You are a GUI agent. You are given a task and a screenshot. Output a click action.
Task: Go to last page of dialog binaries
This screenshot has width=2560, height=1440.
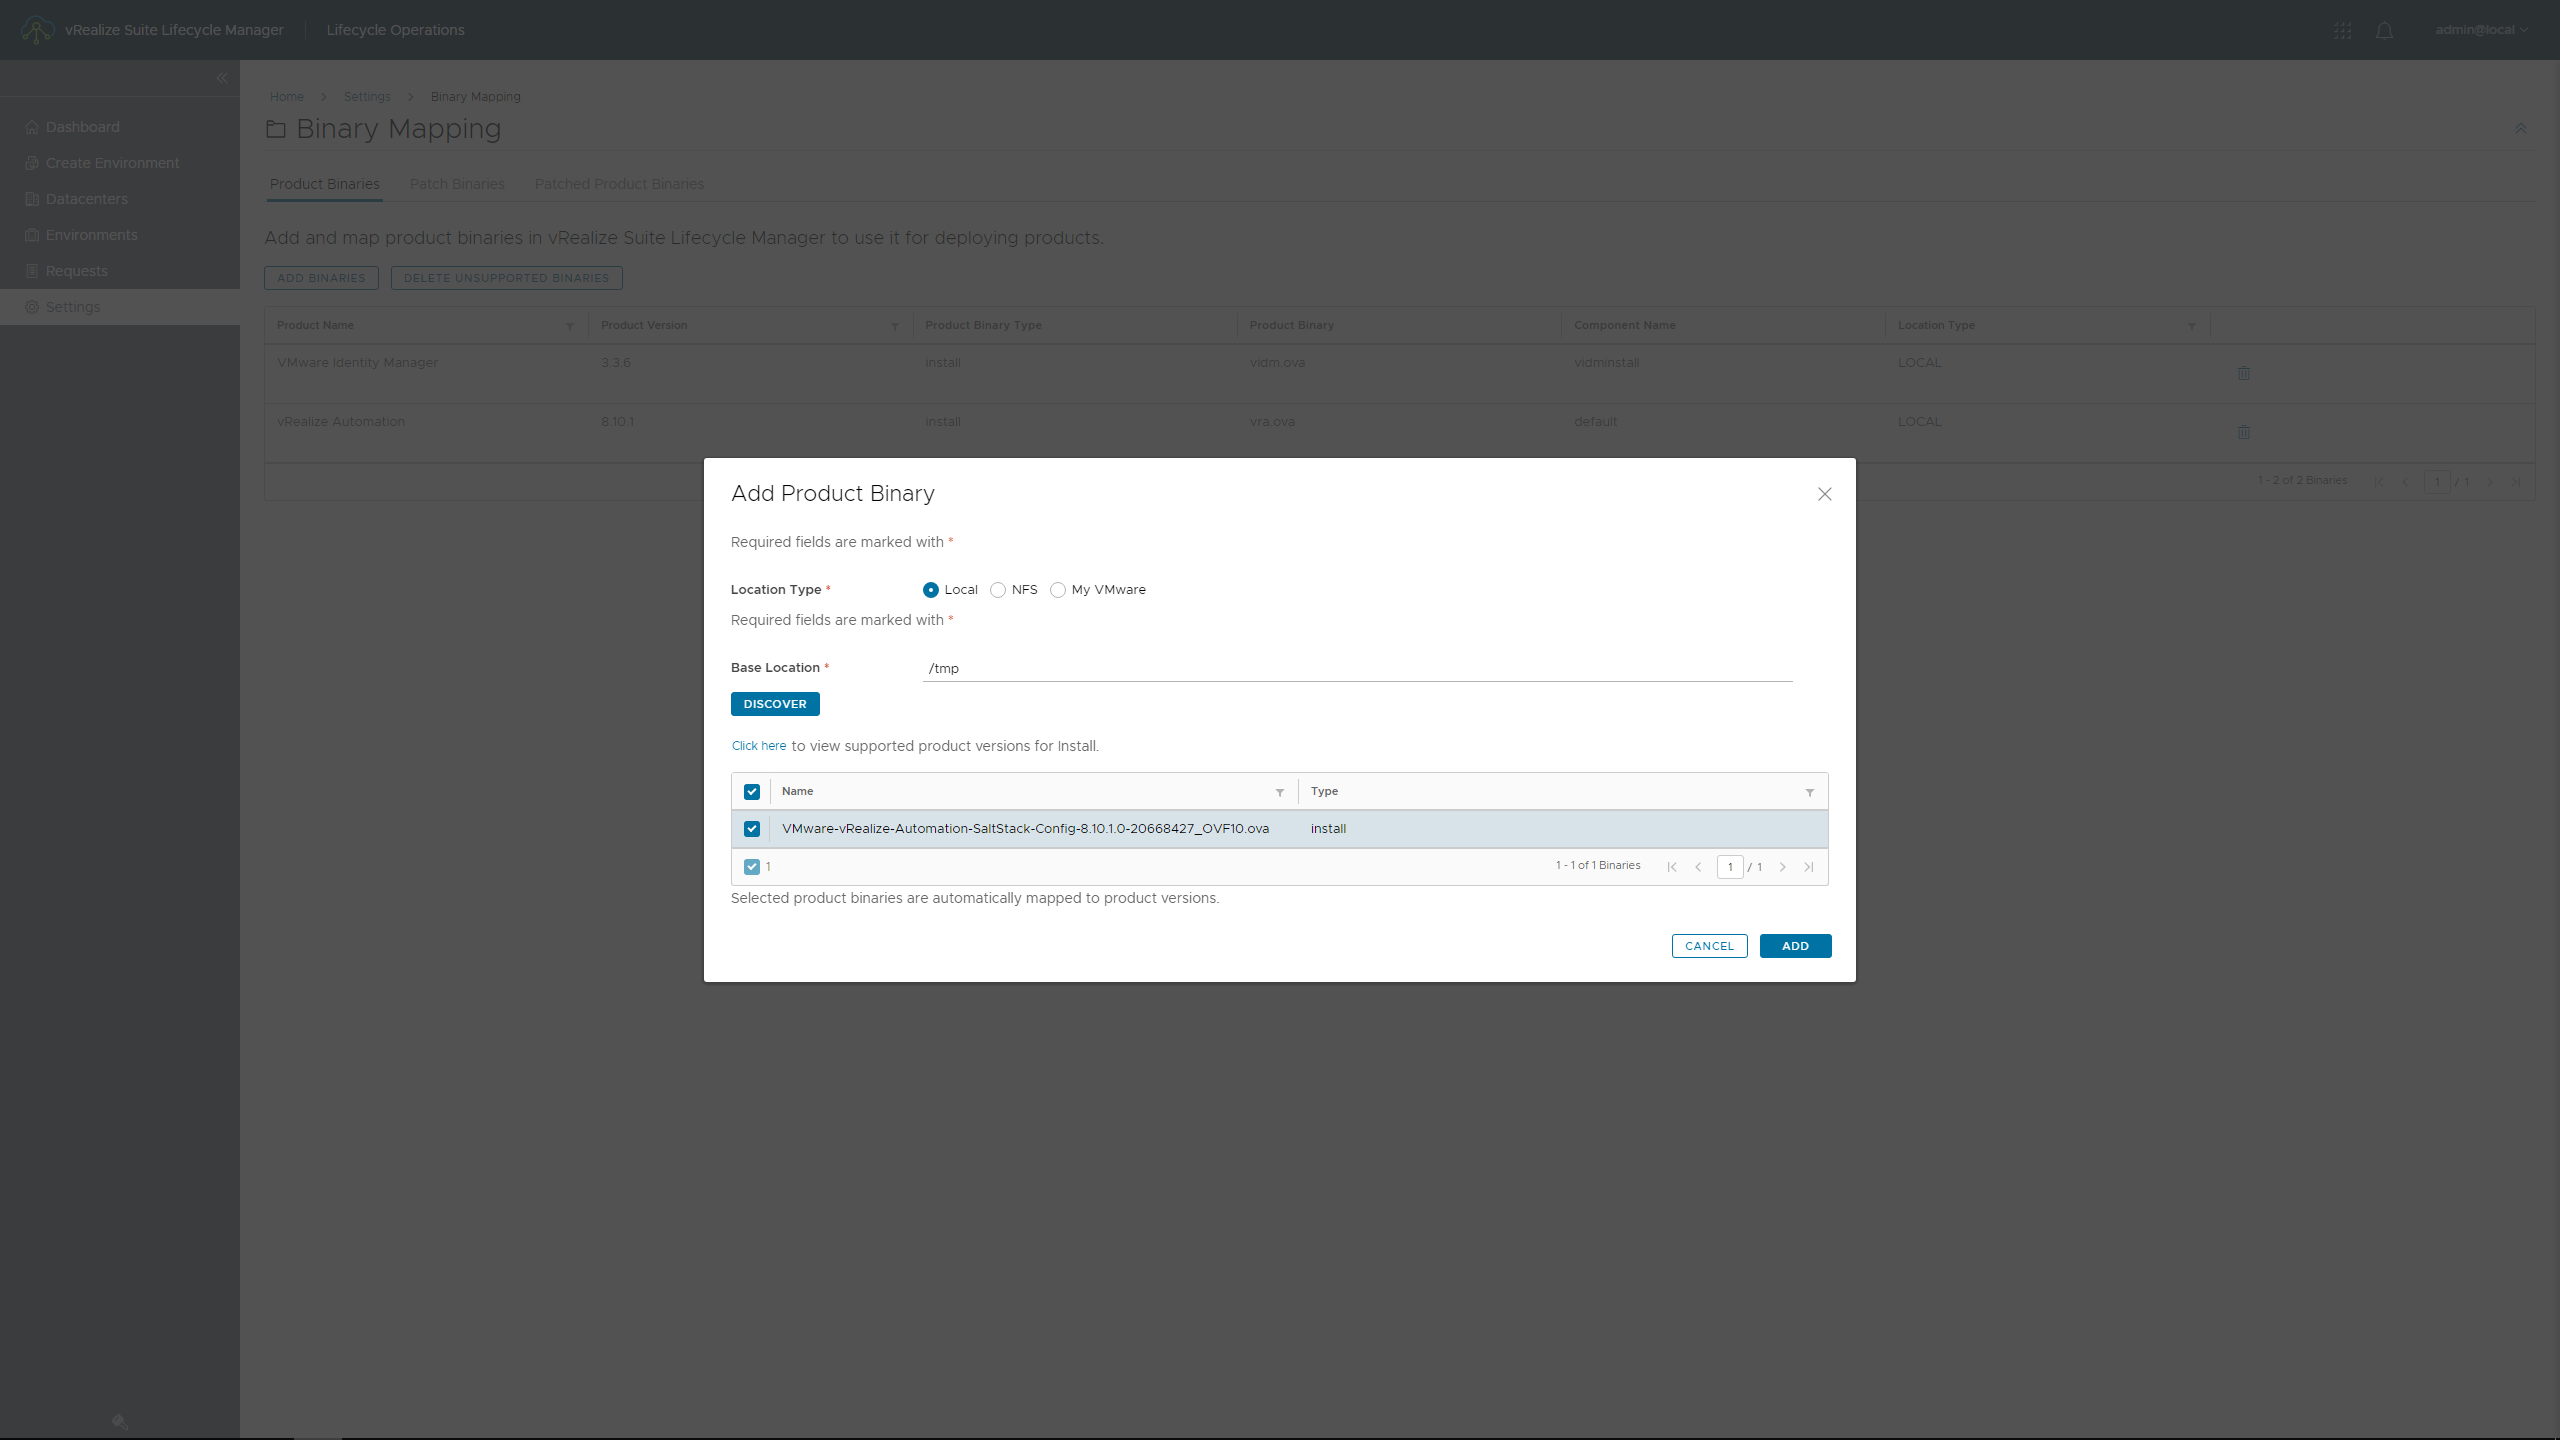click(1808, 867)
